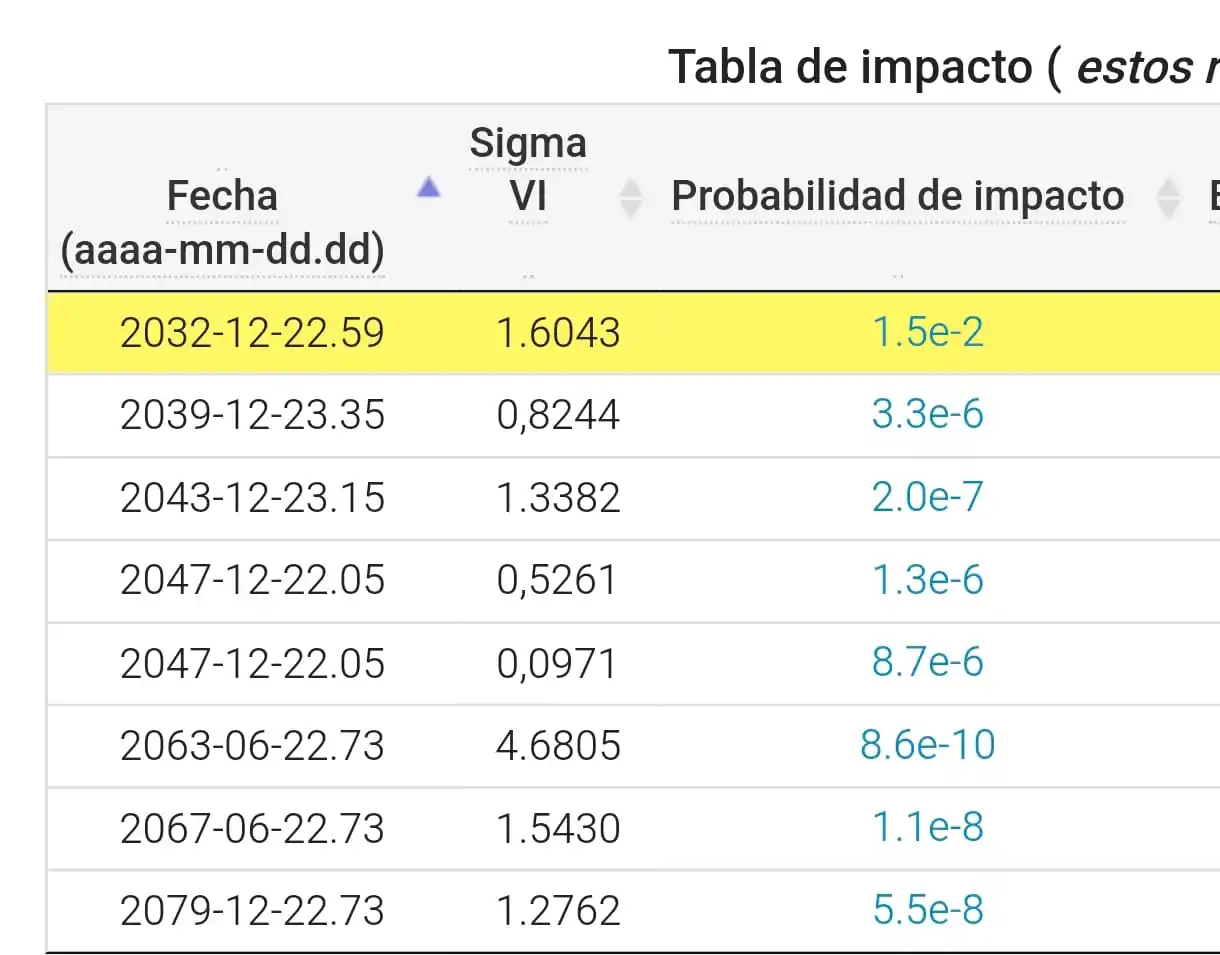The image size is (1220, 955).
Task: Open the 3.3e-6 impact probability link
Action: pos(928,414)
